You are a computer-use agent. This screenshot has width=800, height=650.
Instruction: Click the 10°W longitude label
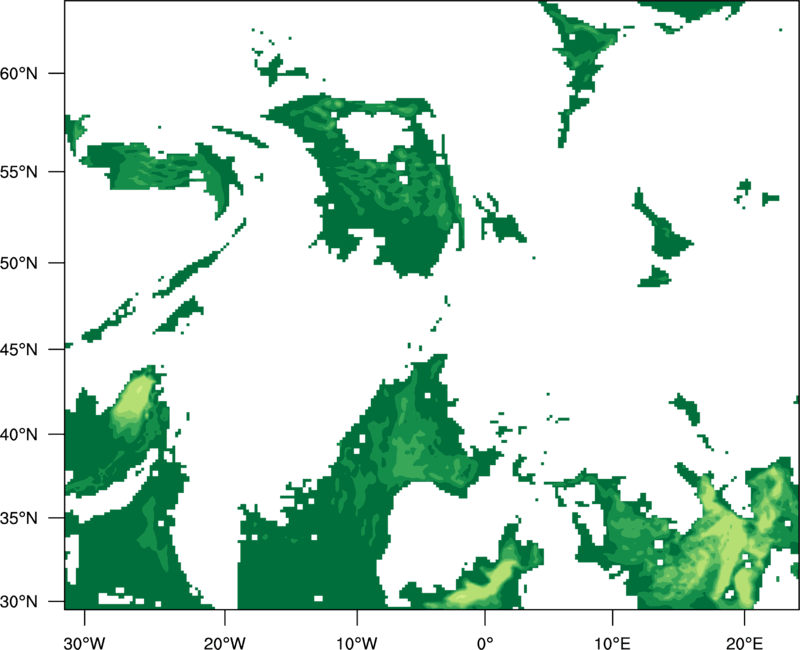tap(357, 643)
